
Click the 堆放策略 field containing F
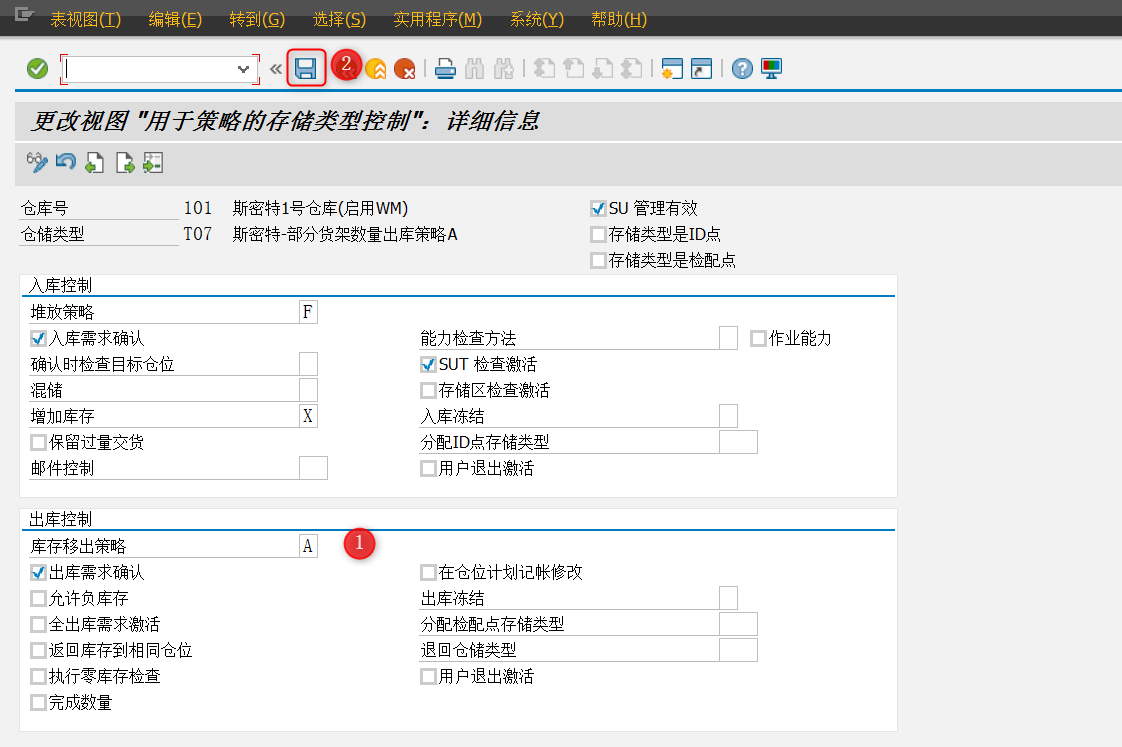point(308,312)
